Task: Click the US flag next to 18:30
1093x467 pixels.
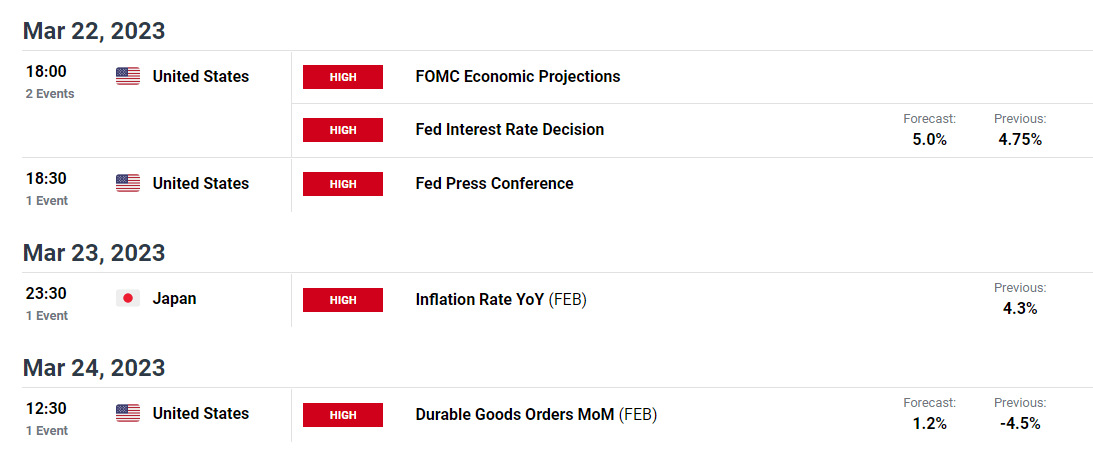Action: coord(128,183)
